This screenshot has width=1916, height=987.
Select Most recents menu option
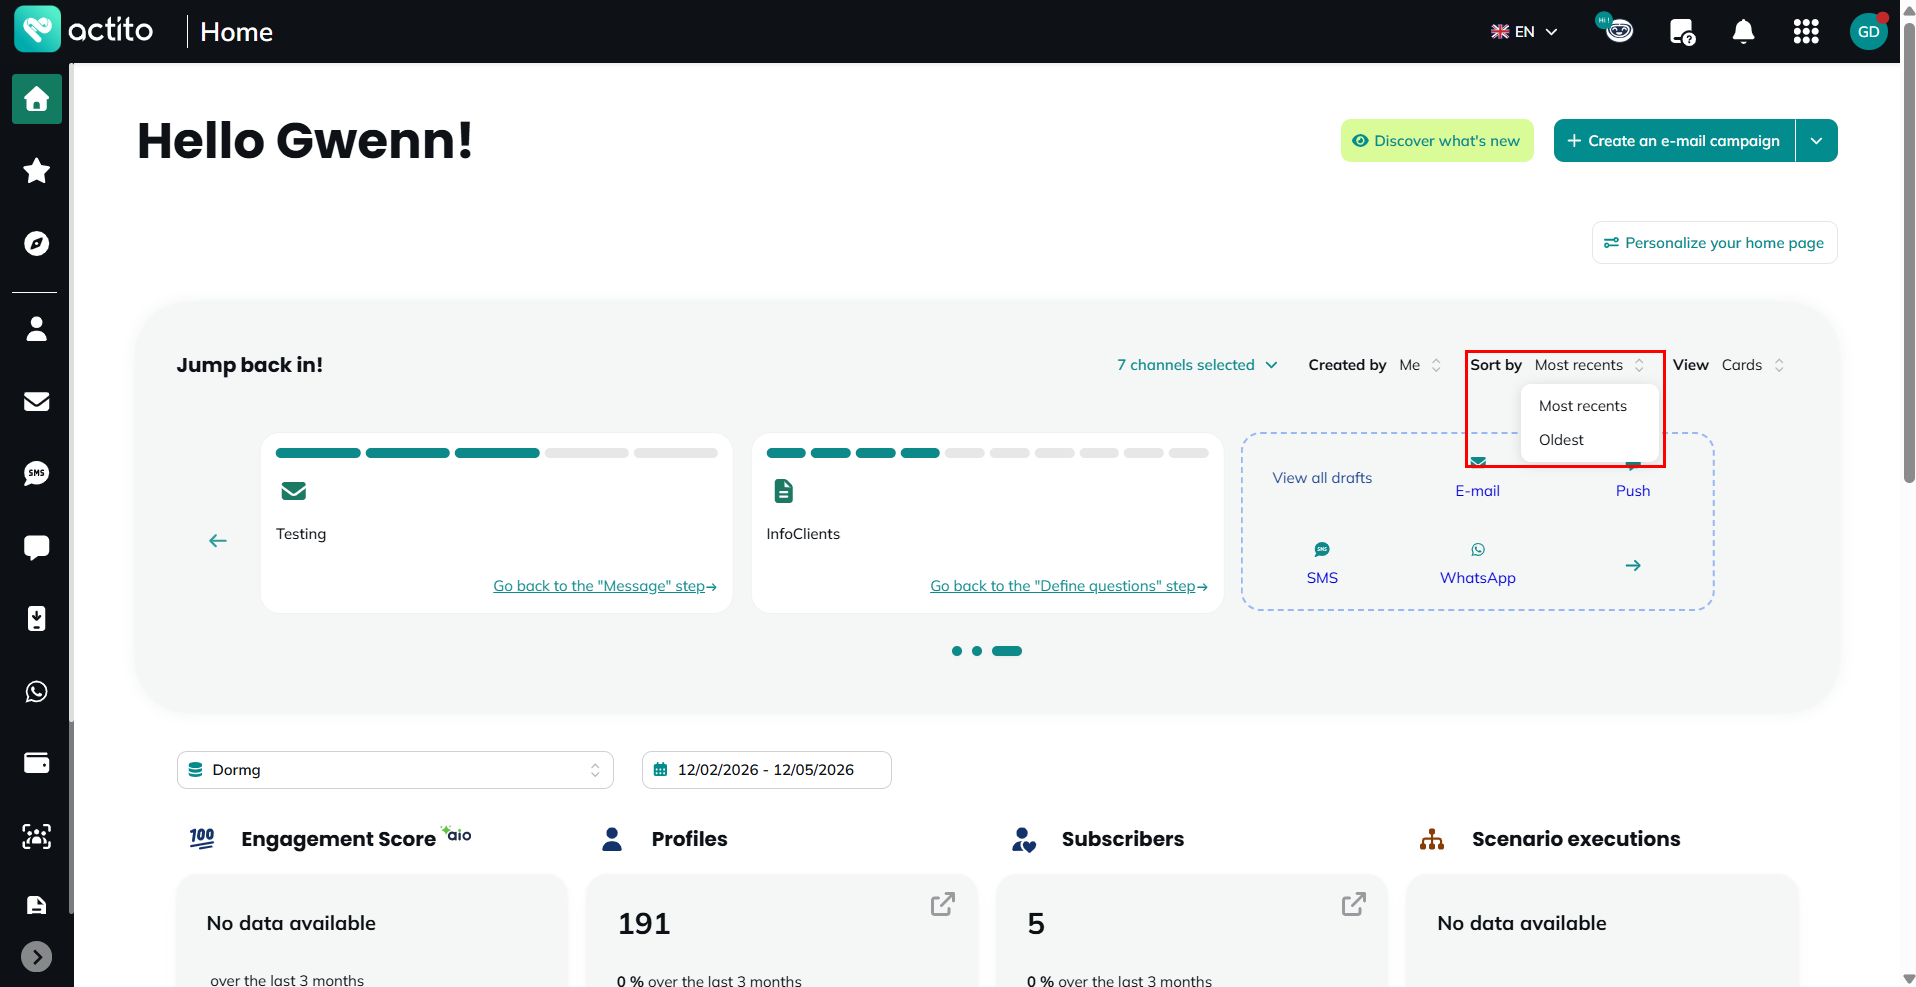pos(1583,406)
